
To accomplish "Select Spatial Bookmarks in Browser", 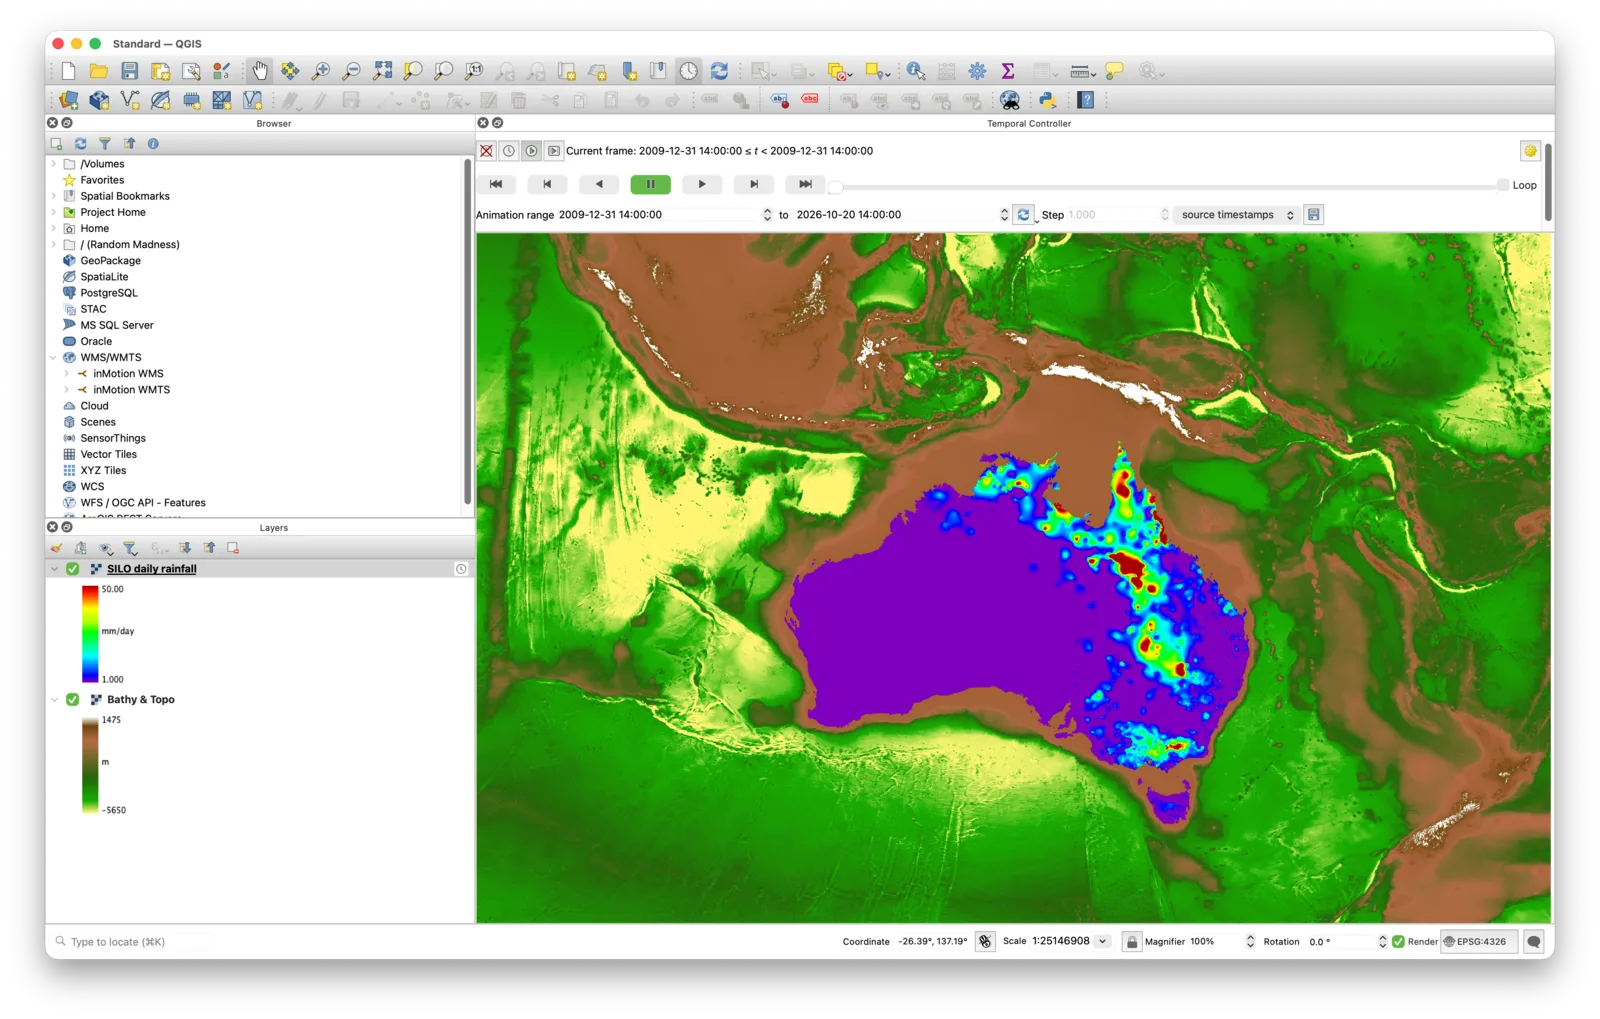I will [x=125, y=196].
